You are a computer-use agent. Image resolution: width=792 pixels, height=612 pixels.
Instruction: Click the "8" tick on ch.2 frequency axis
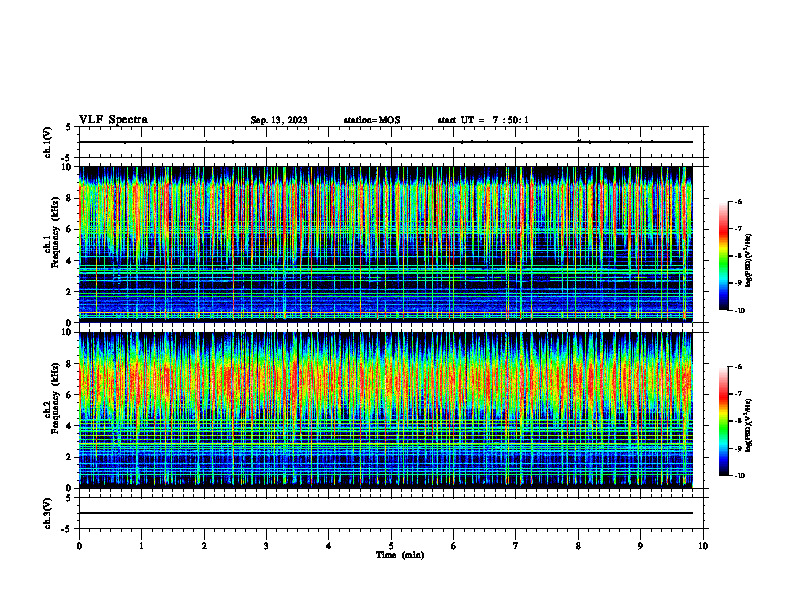69,364
